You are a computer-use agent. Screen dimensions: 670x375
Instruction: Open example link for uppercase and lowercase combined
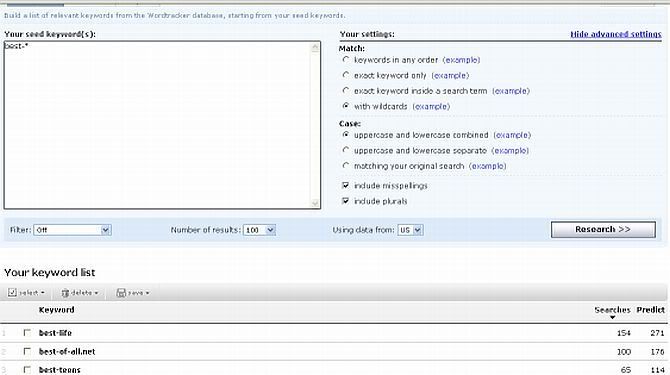512,135
